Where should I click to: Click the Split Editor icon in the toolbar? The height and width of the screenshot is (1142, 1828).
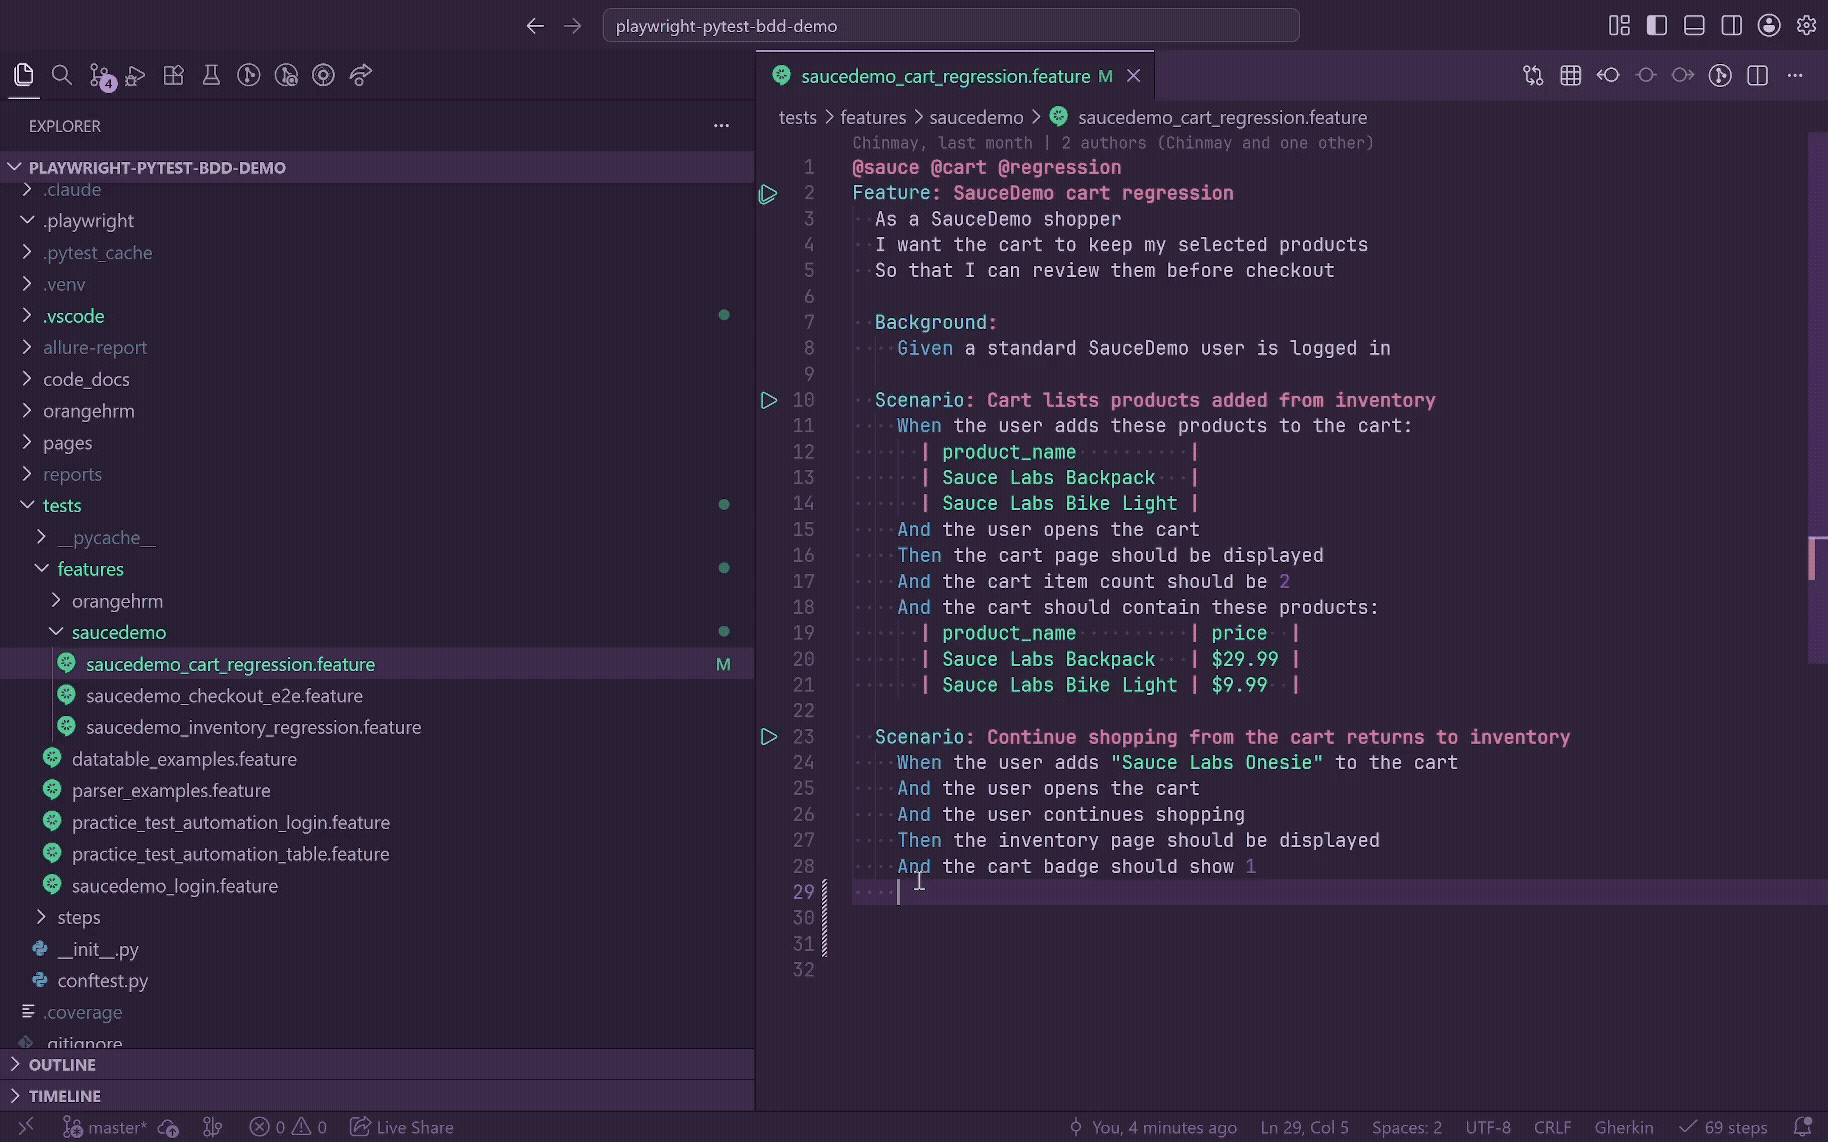click(1757, 75)
